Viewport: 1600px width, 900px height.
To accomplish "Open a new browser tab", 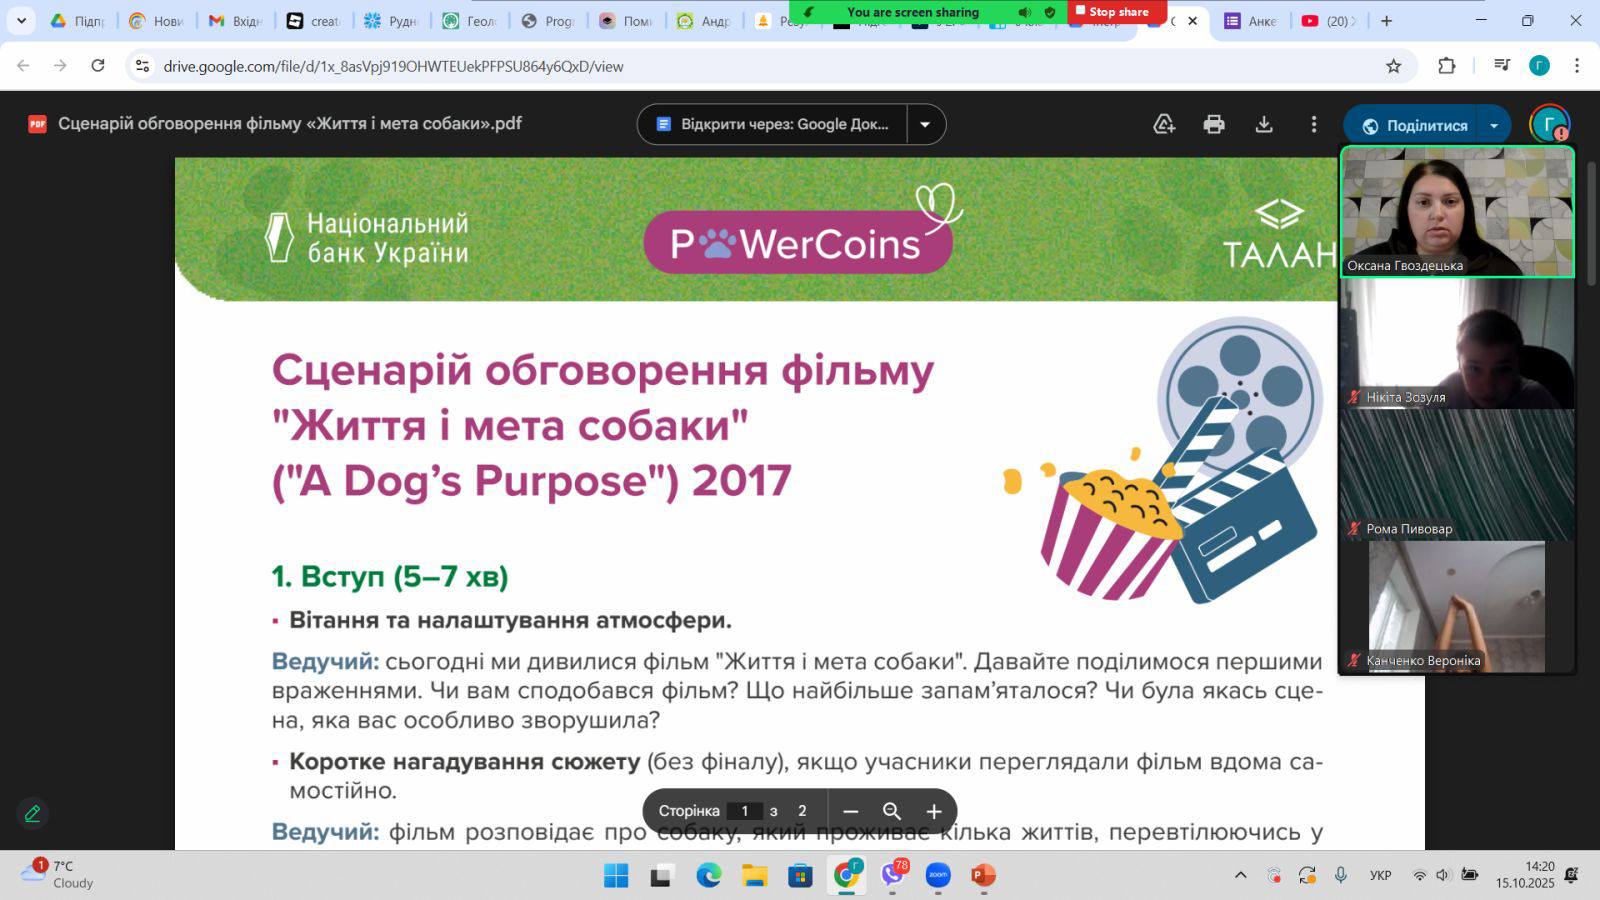I will tap(1386, 21).
